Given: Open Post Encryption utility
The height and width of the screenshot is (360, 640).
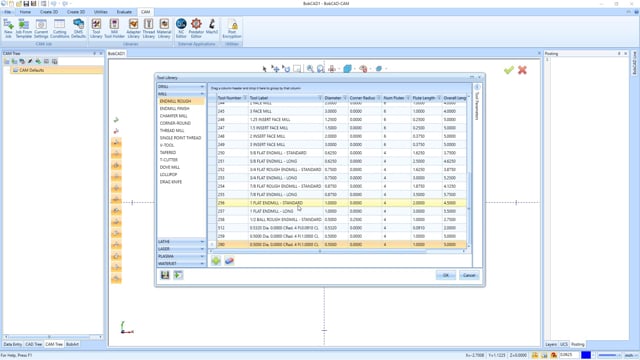Looking at the screenshot, I should [x=232, y=29].
